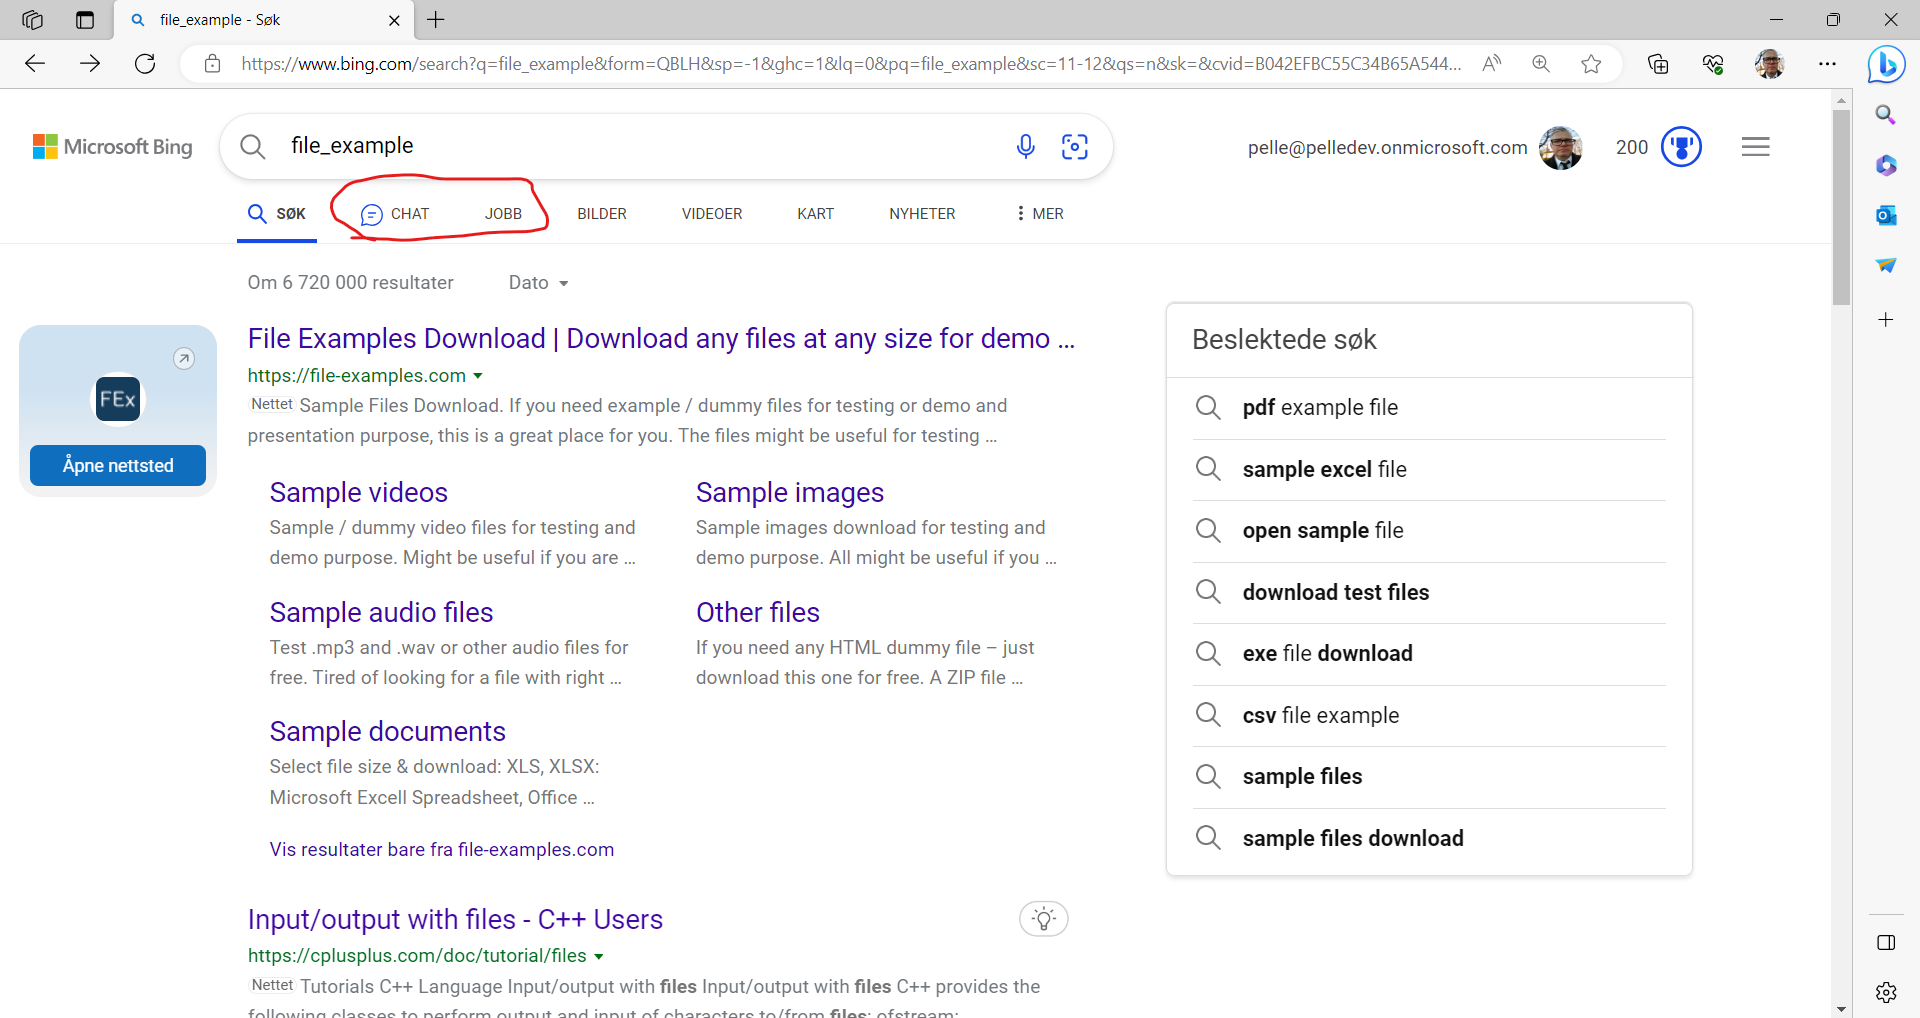Search related 'exe file download'
Image resolution: width=1920 pixels, height=1018 pixels.
point(1429,654)
